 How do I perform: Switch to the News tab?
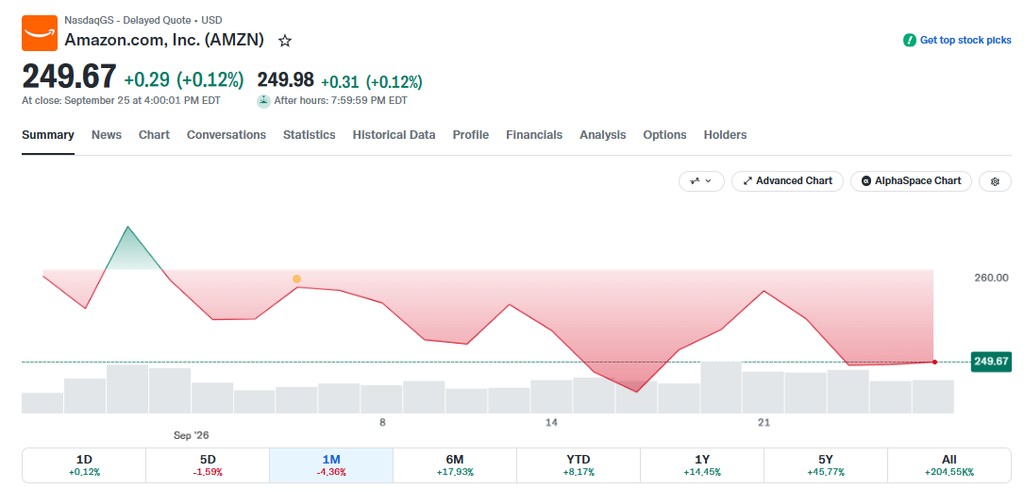[x=106, y=135]
